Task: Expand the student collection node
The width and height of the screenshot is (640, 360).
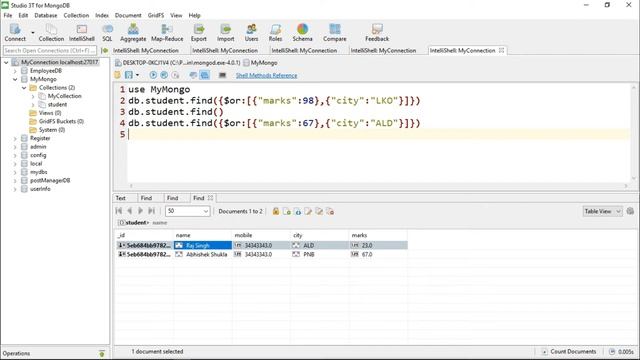Action: [33, 105]
